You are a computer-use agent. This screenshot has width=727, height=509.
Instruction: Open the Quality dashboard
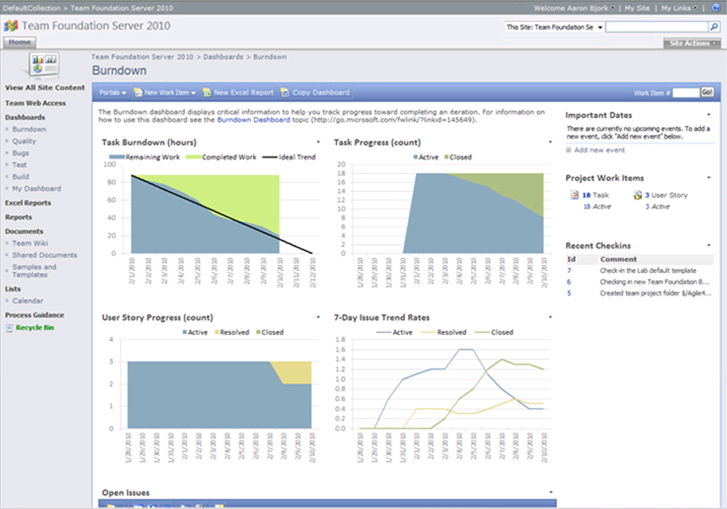(24, 141)
